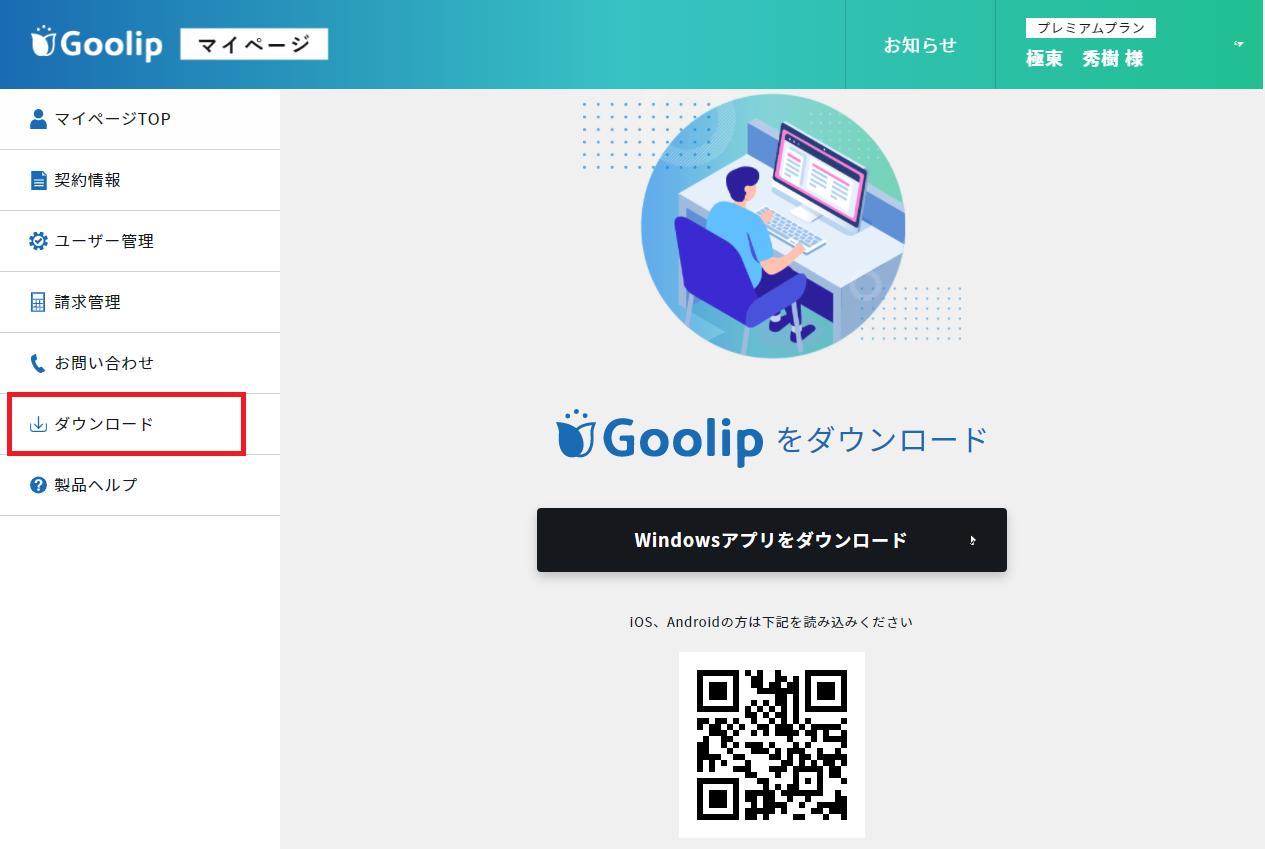Click the Goolip logo in header
Image resolution: width=1265 pixels, height=849 pixels.
tap(96, 43)
